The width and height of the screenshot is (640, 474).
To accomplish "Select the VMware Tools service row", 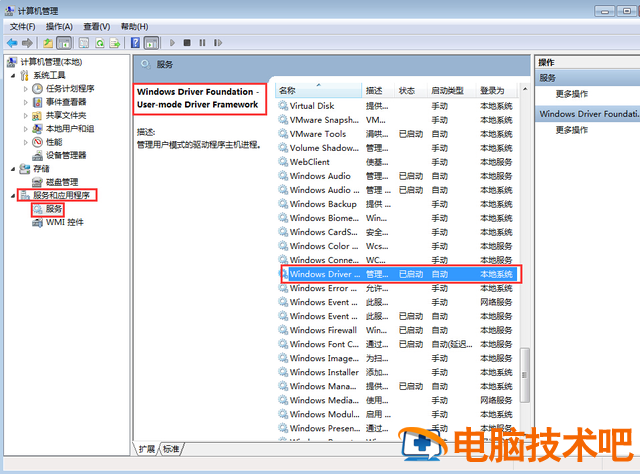I will (396, 134).
